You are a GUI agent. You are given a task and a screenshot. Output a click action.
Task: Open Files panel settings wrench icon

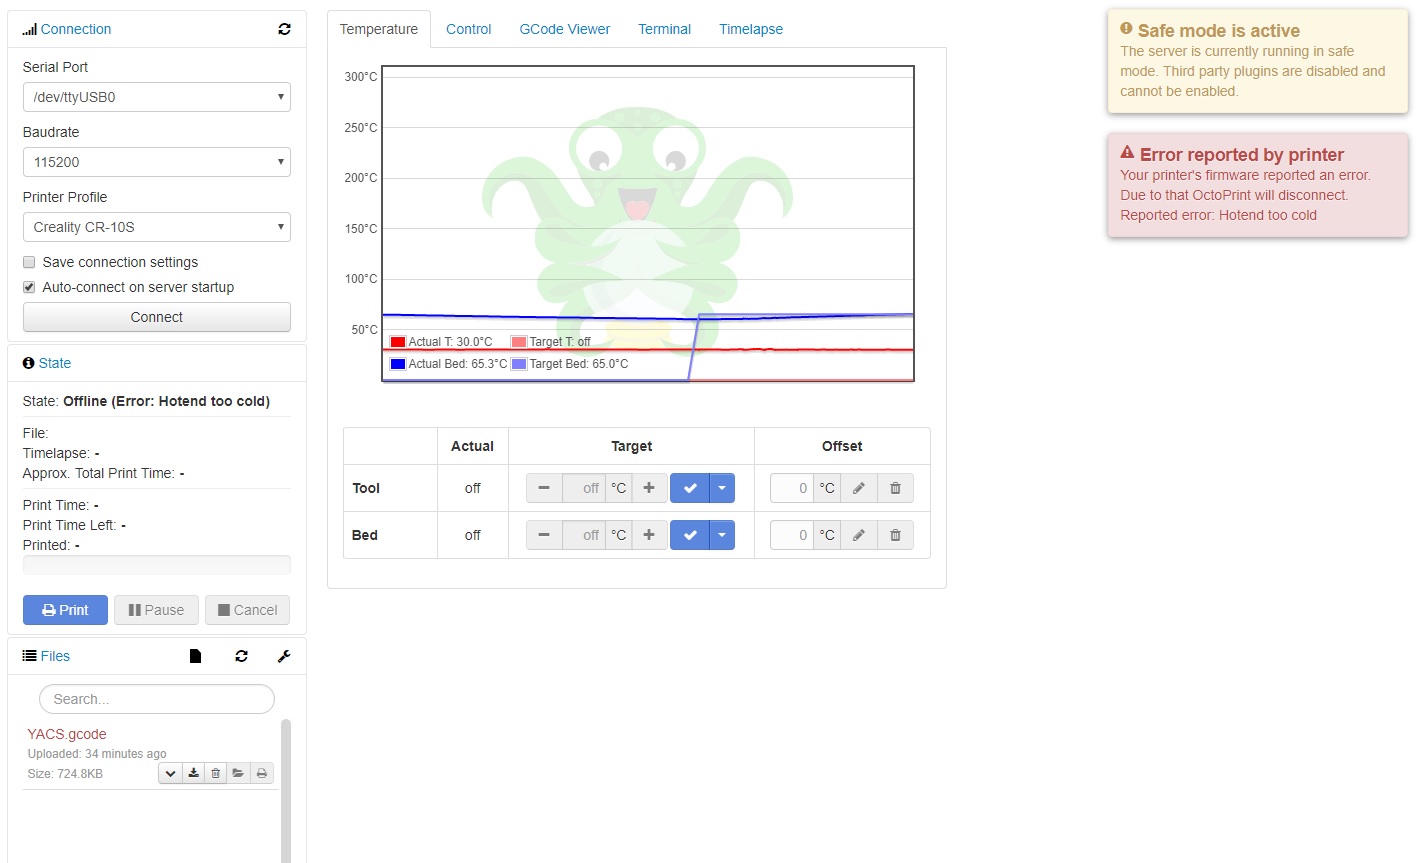(283, 655)
